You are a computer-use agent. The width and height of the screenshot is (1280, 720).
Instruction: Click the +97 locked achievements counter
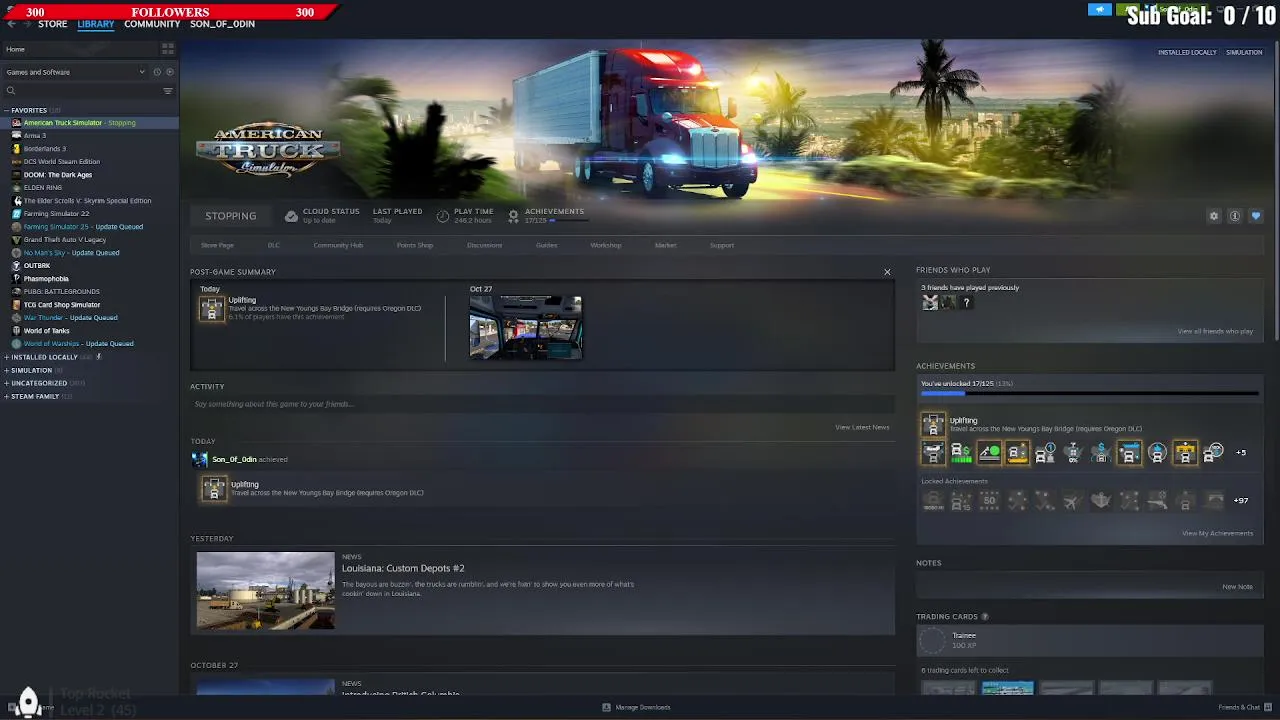point(1241,500)
